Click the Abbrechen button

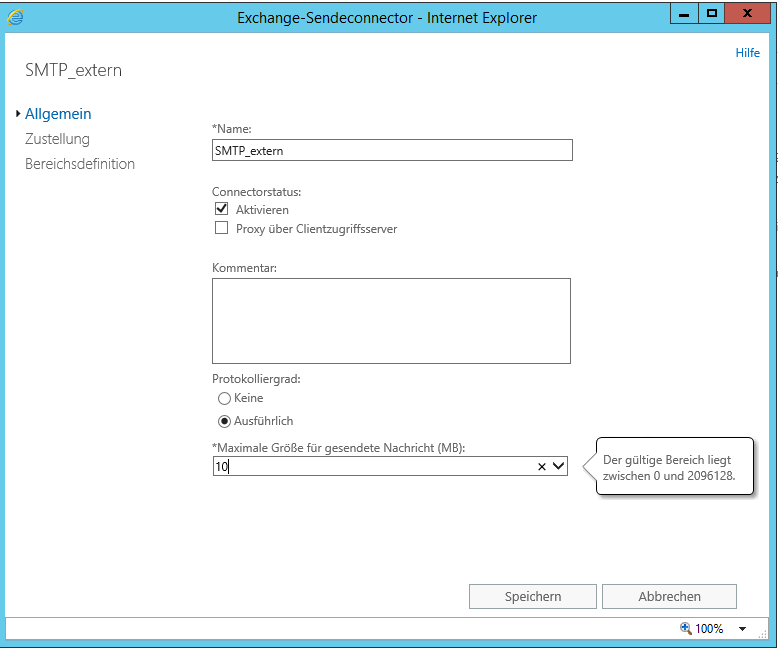[x=669, y=596]
